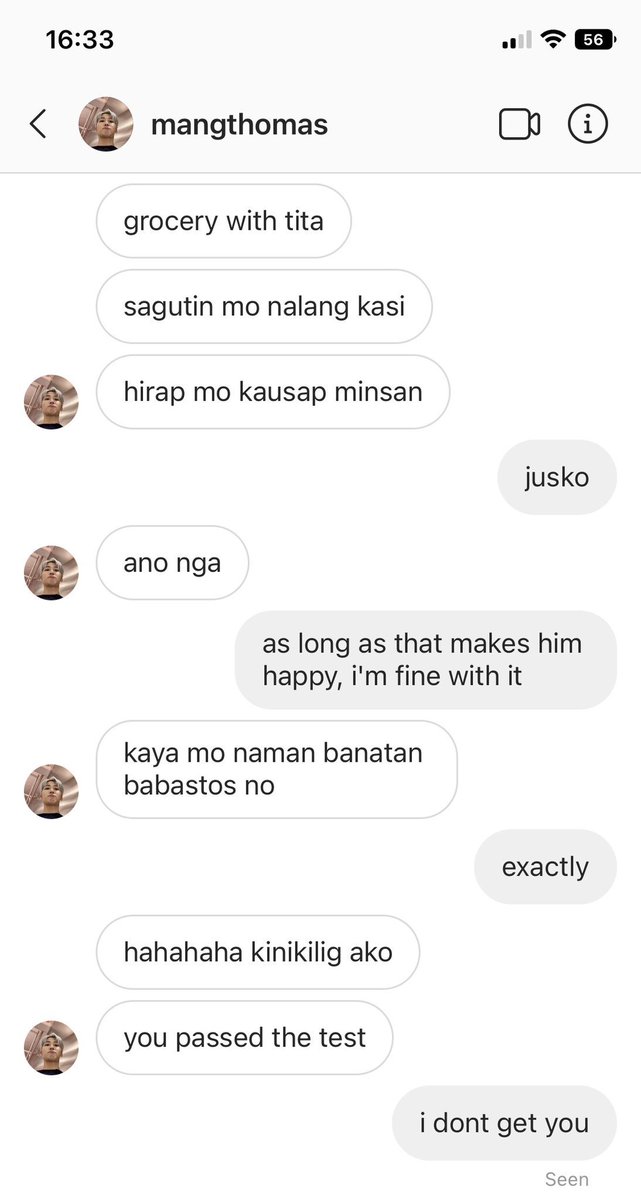Select the "jusko" sent message bubble
The height and width of the screenshot is (1200, 641).
pos(557,477)
